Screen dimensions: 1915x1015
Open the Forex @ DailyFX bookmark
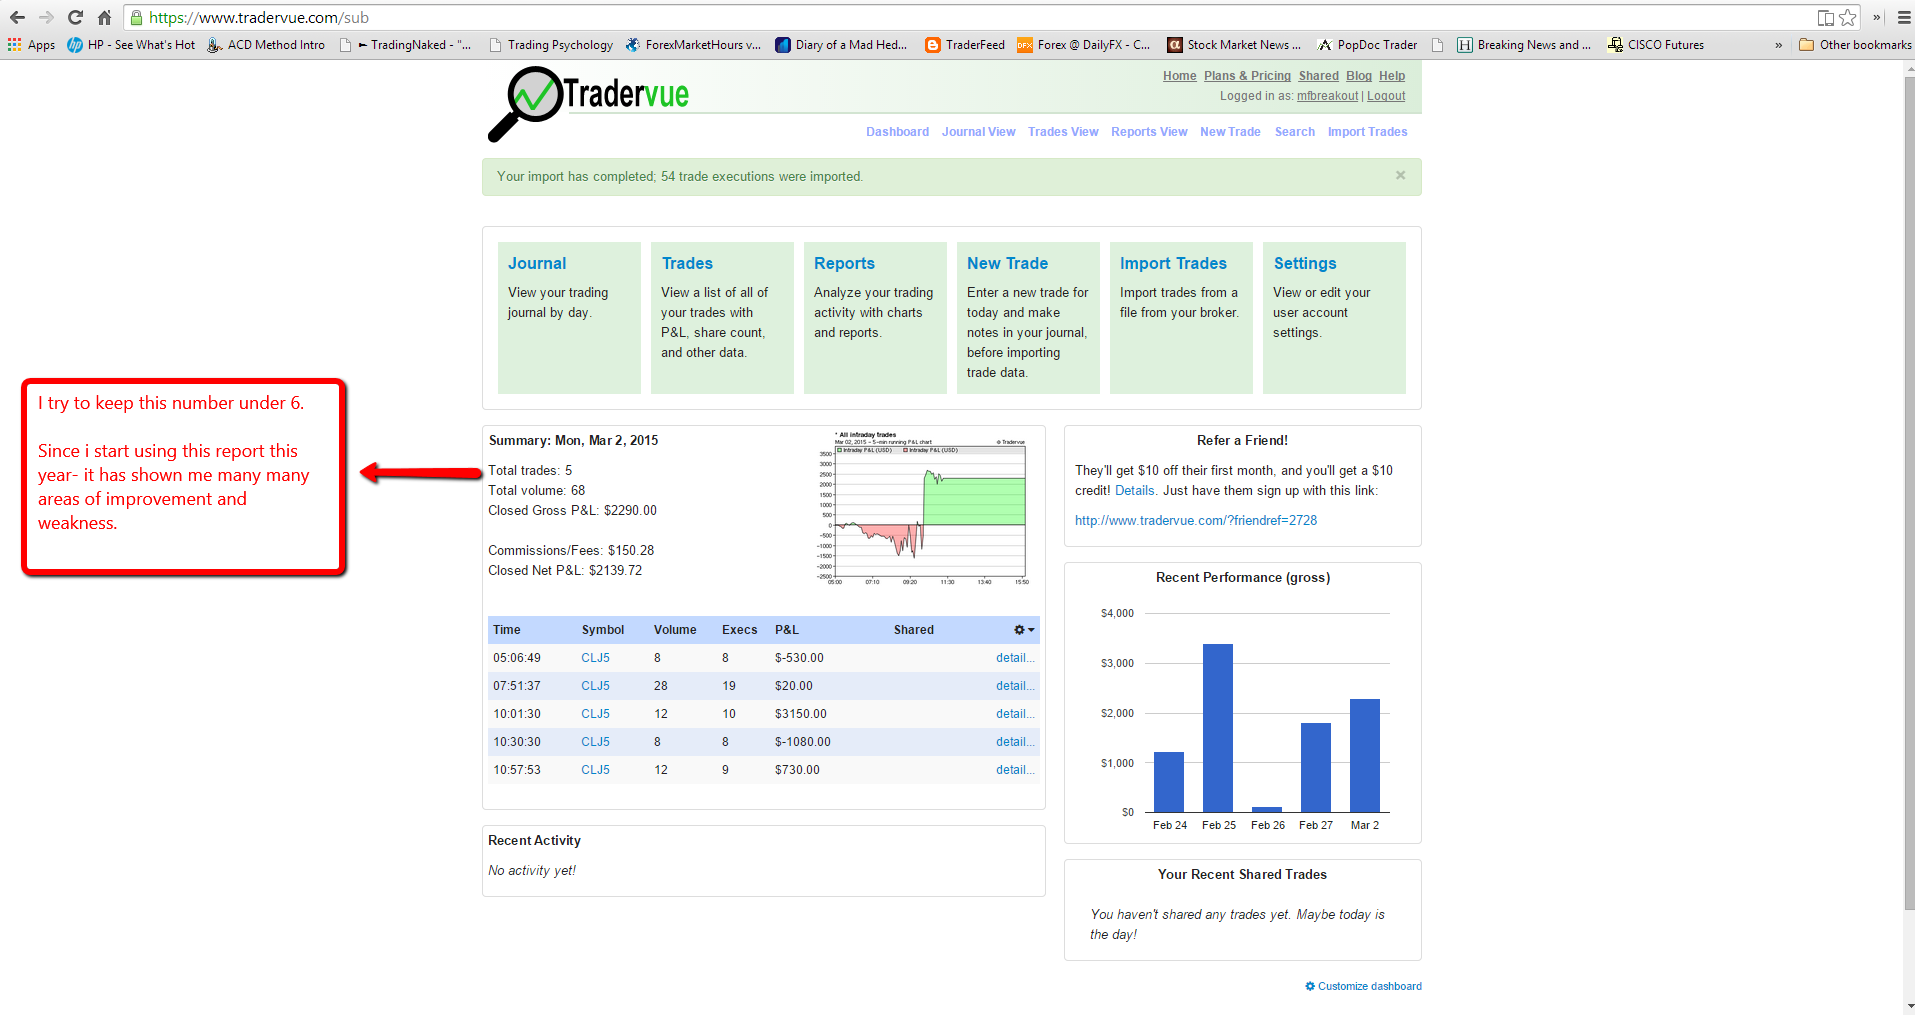click(x=1083, y=45)
